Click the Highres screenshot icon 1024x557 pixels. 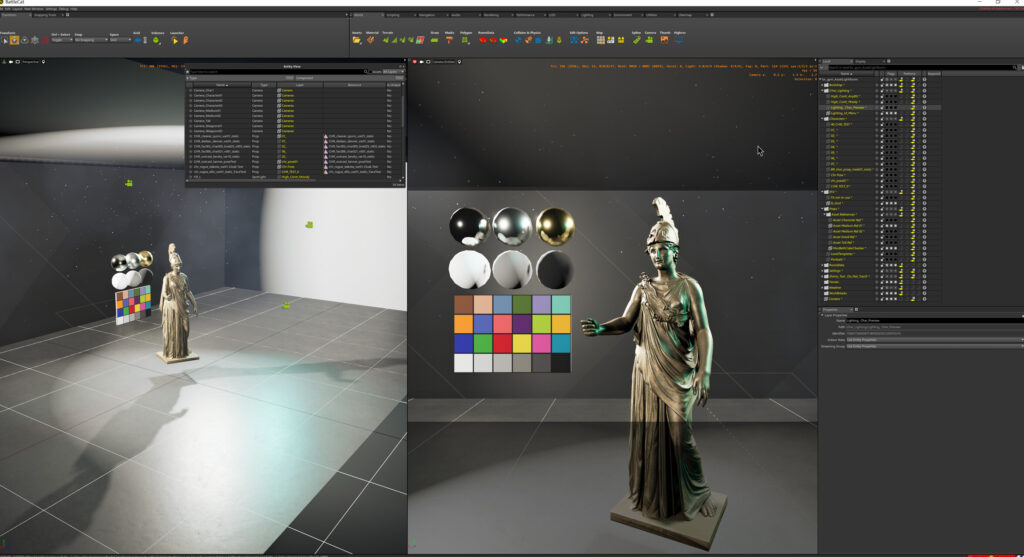point(679,40)
